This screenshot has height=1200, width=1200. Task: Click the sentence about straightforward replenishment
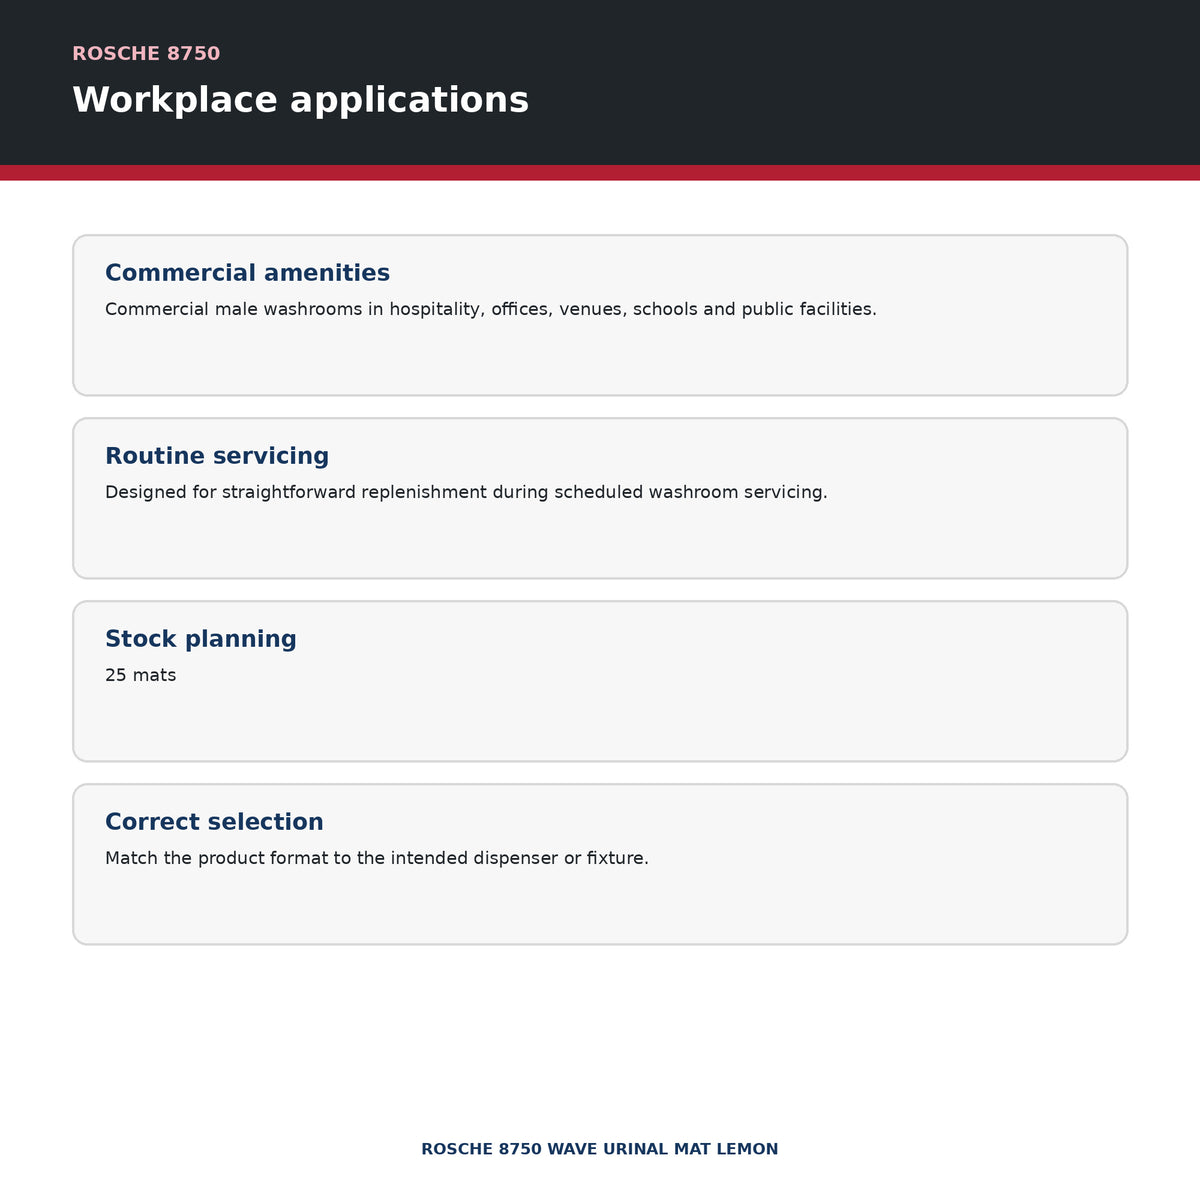tap(466, 492)
